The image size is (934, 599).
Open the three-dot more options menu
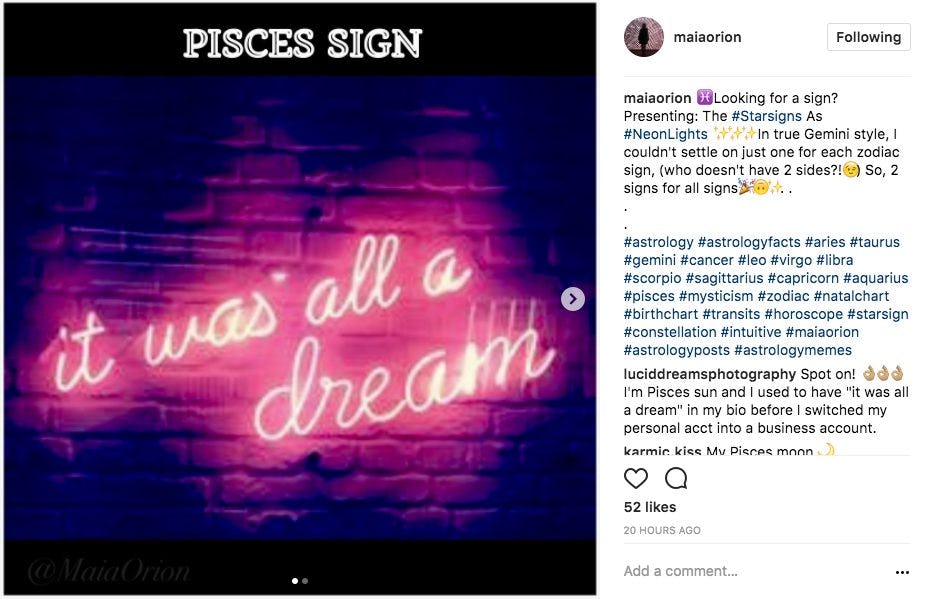[x=902, y=572]
